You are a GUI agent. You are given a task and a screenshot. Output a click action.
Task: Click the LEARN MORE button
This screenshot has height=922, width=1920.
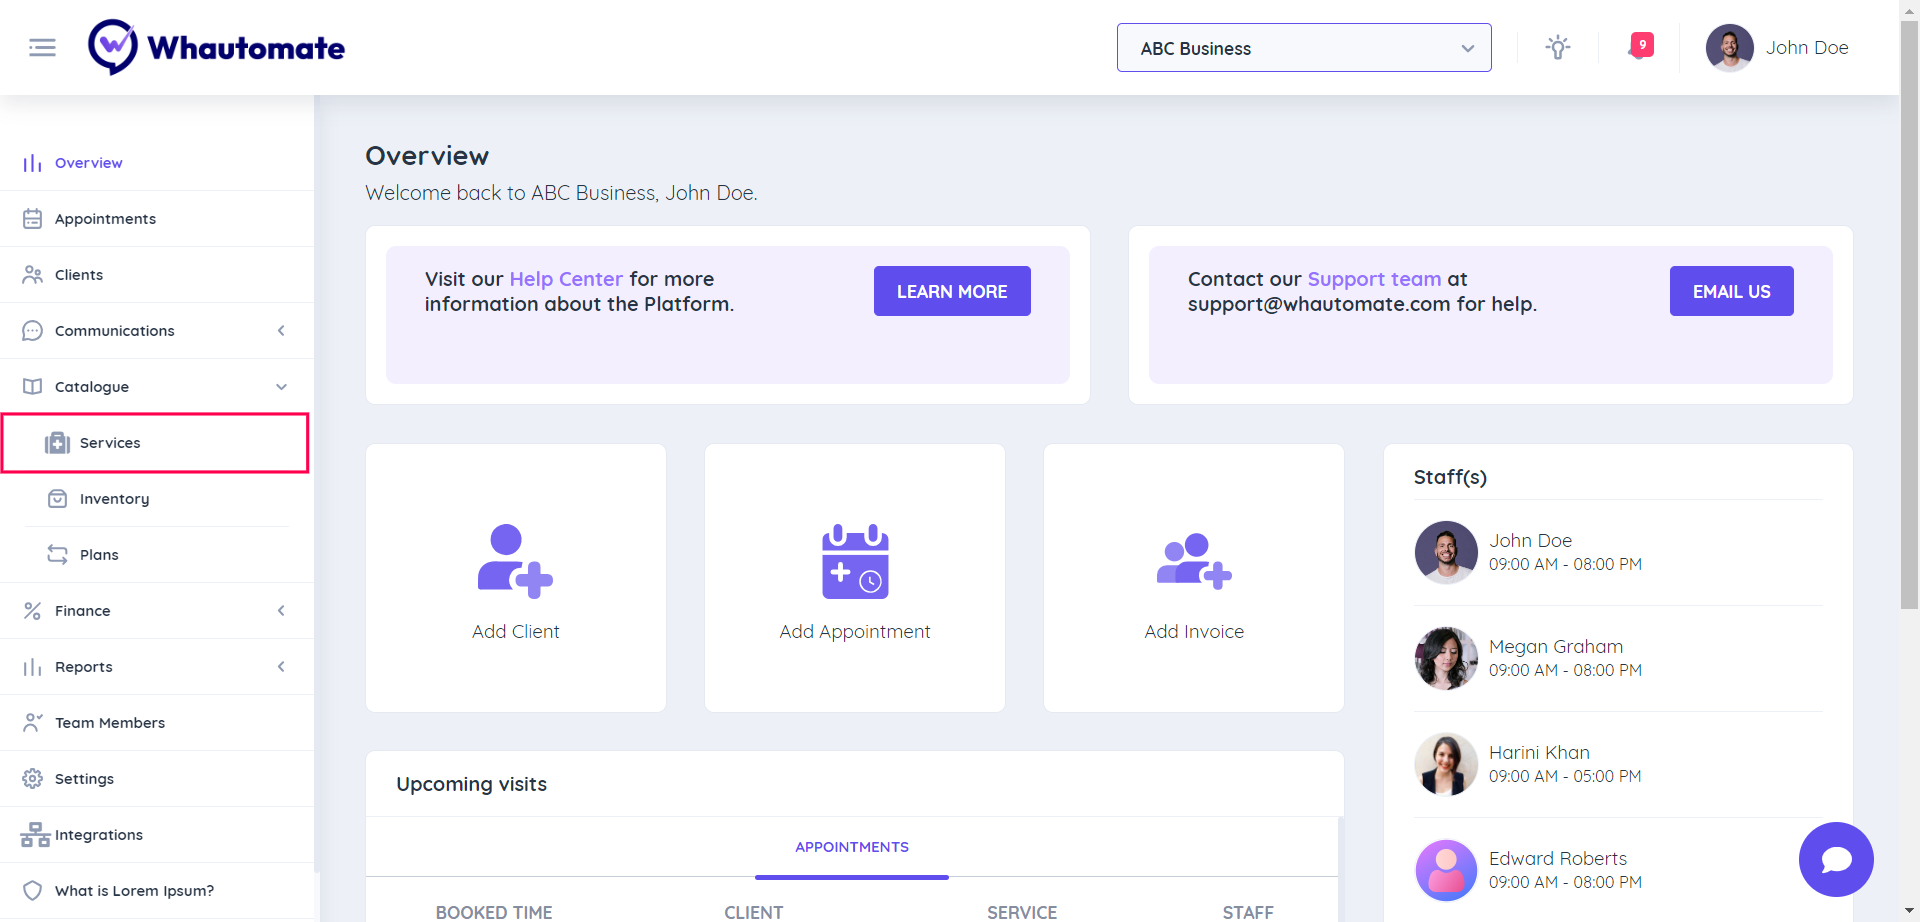952,291
